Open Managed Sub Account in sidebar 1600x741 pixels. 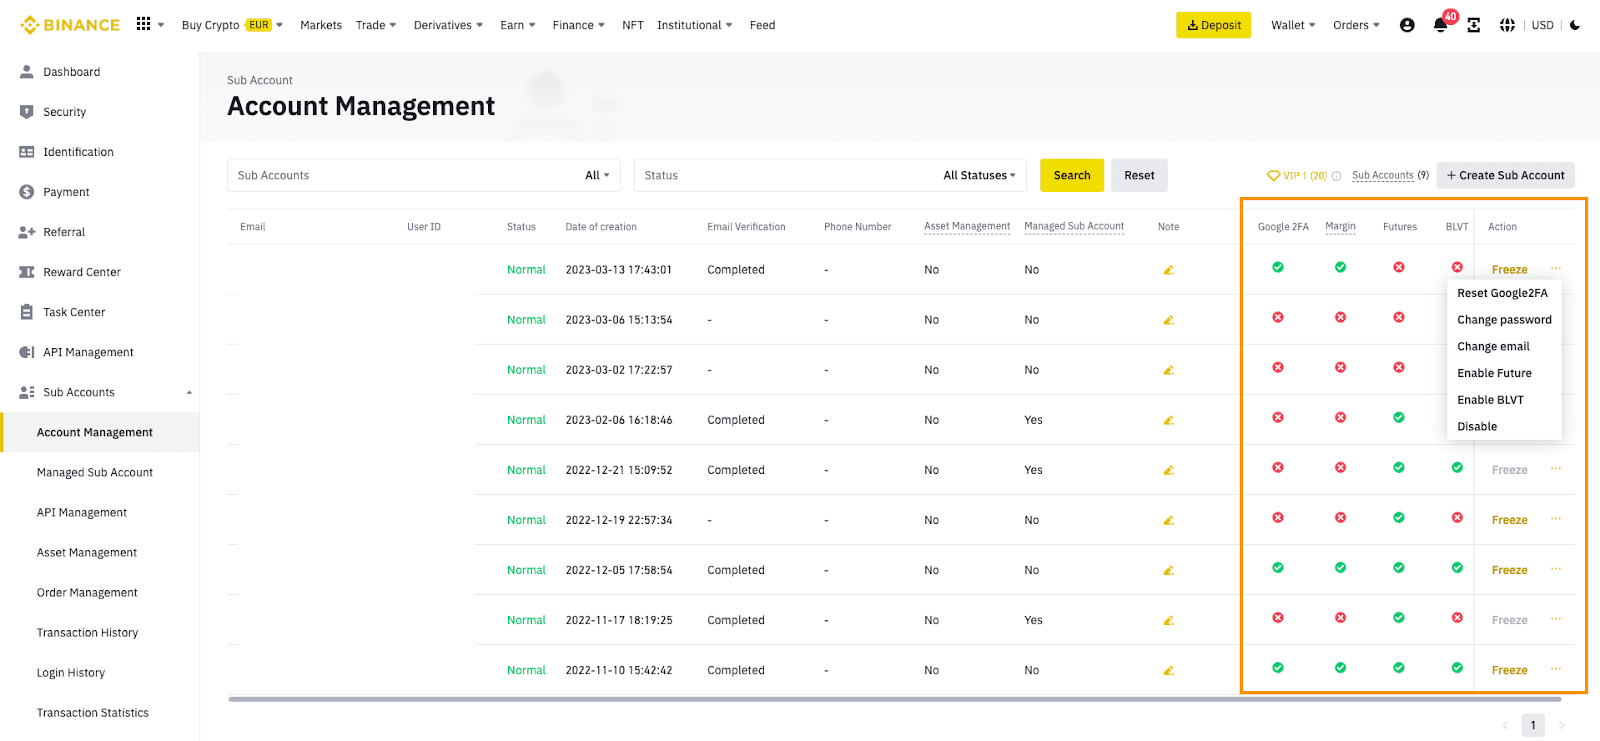95,473
